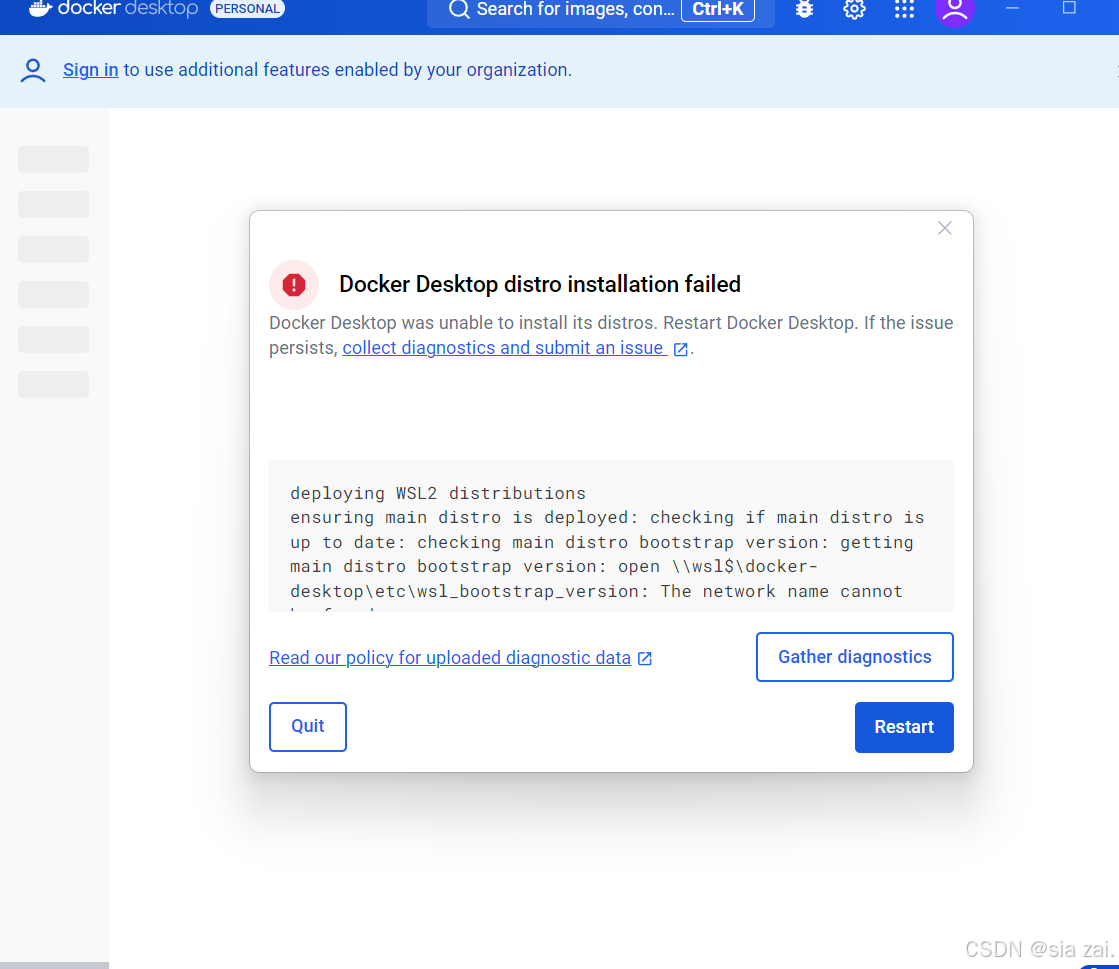Click the Restart button

[904, 726]
